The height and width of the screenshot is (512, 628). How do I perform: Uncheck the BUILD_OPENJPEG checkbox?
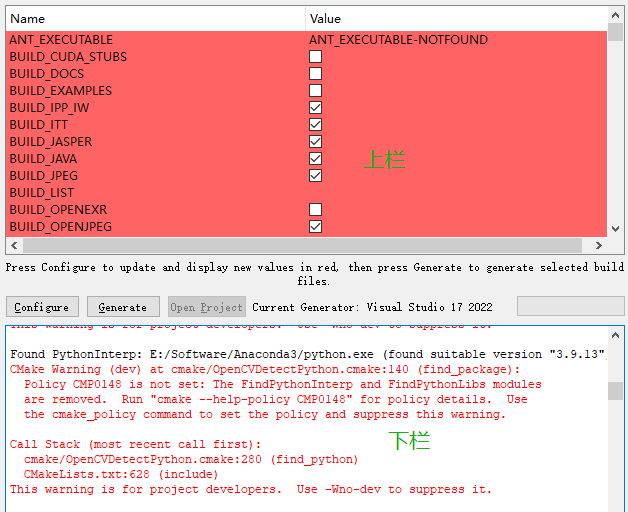tap(315, 227)
